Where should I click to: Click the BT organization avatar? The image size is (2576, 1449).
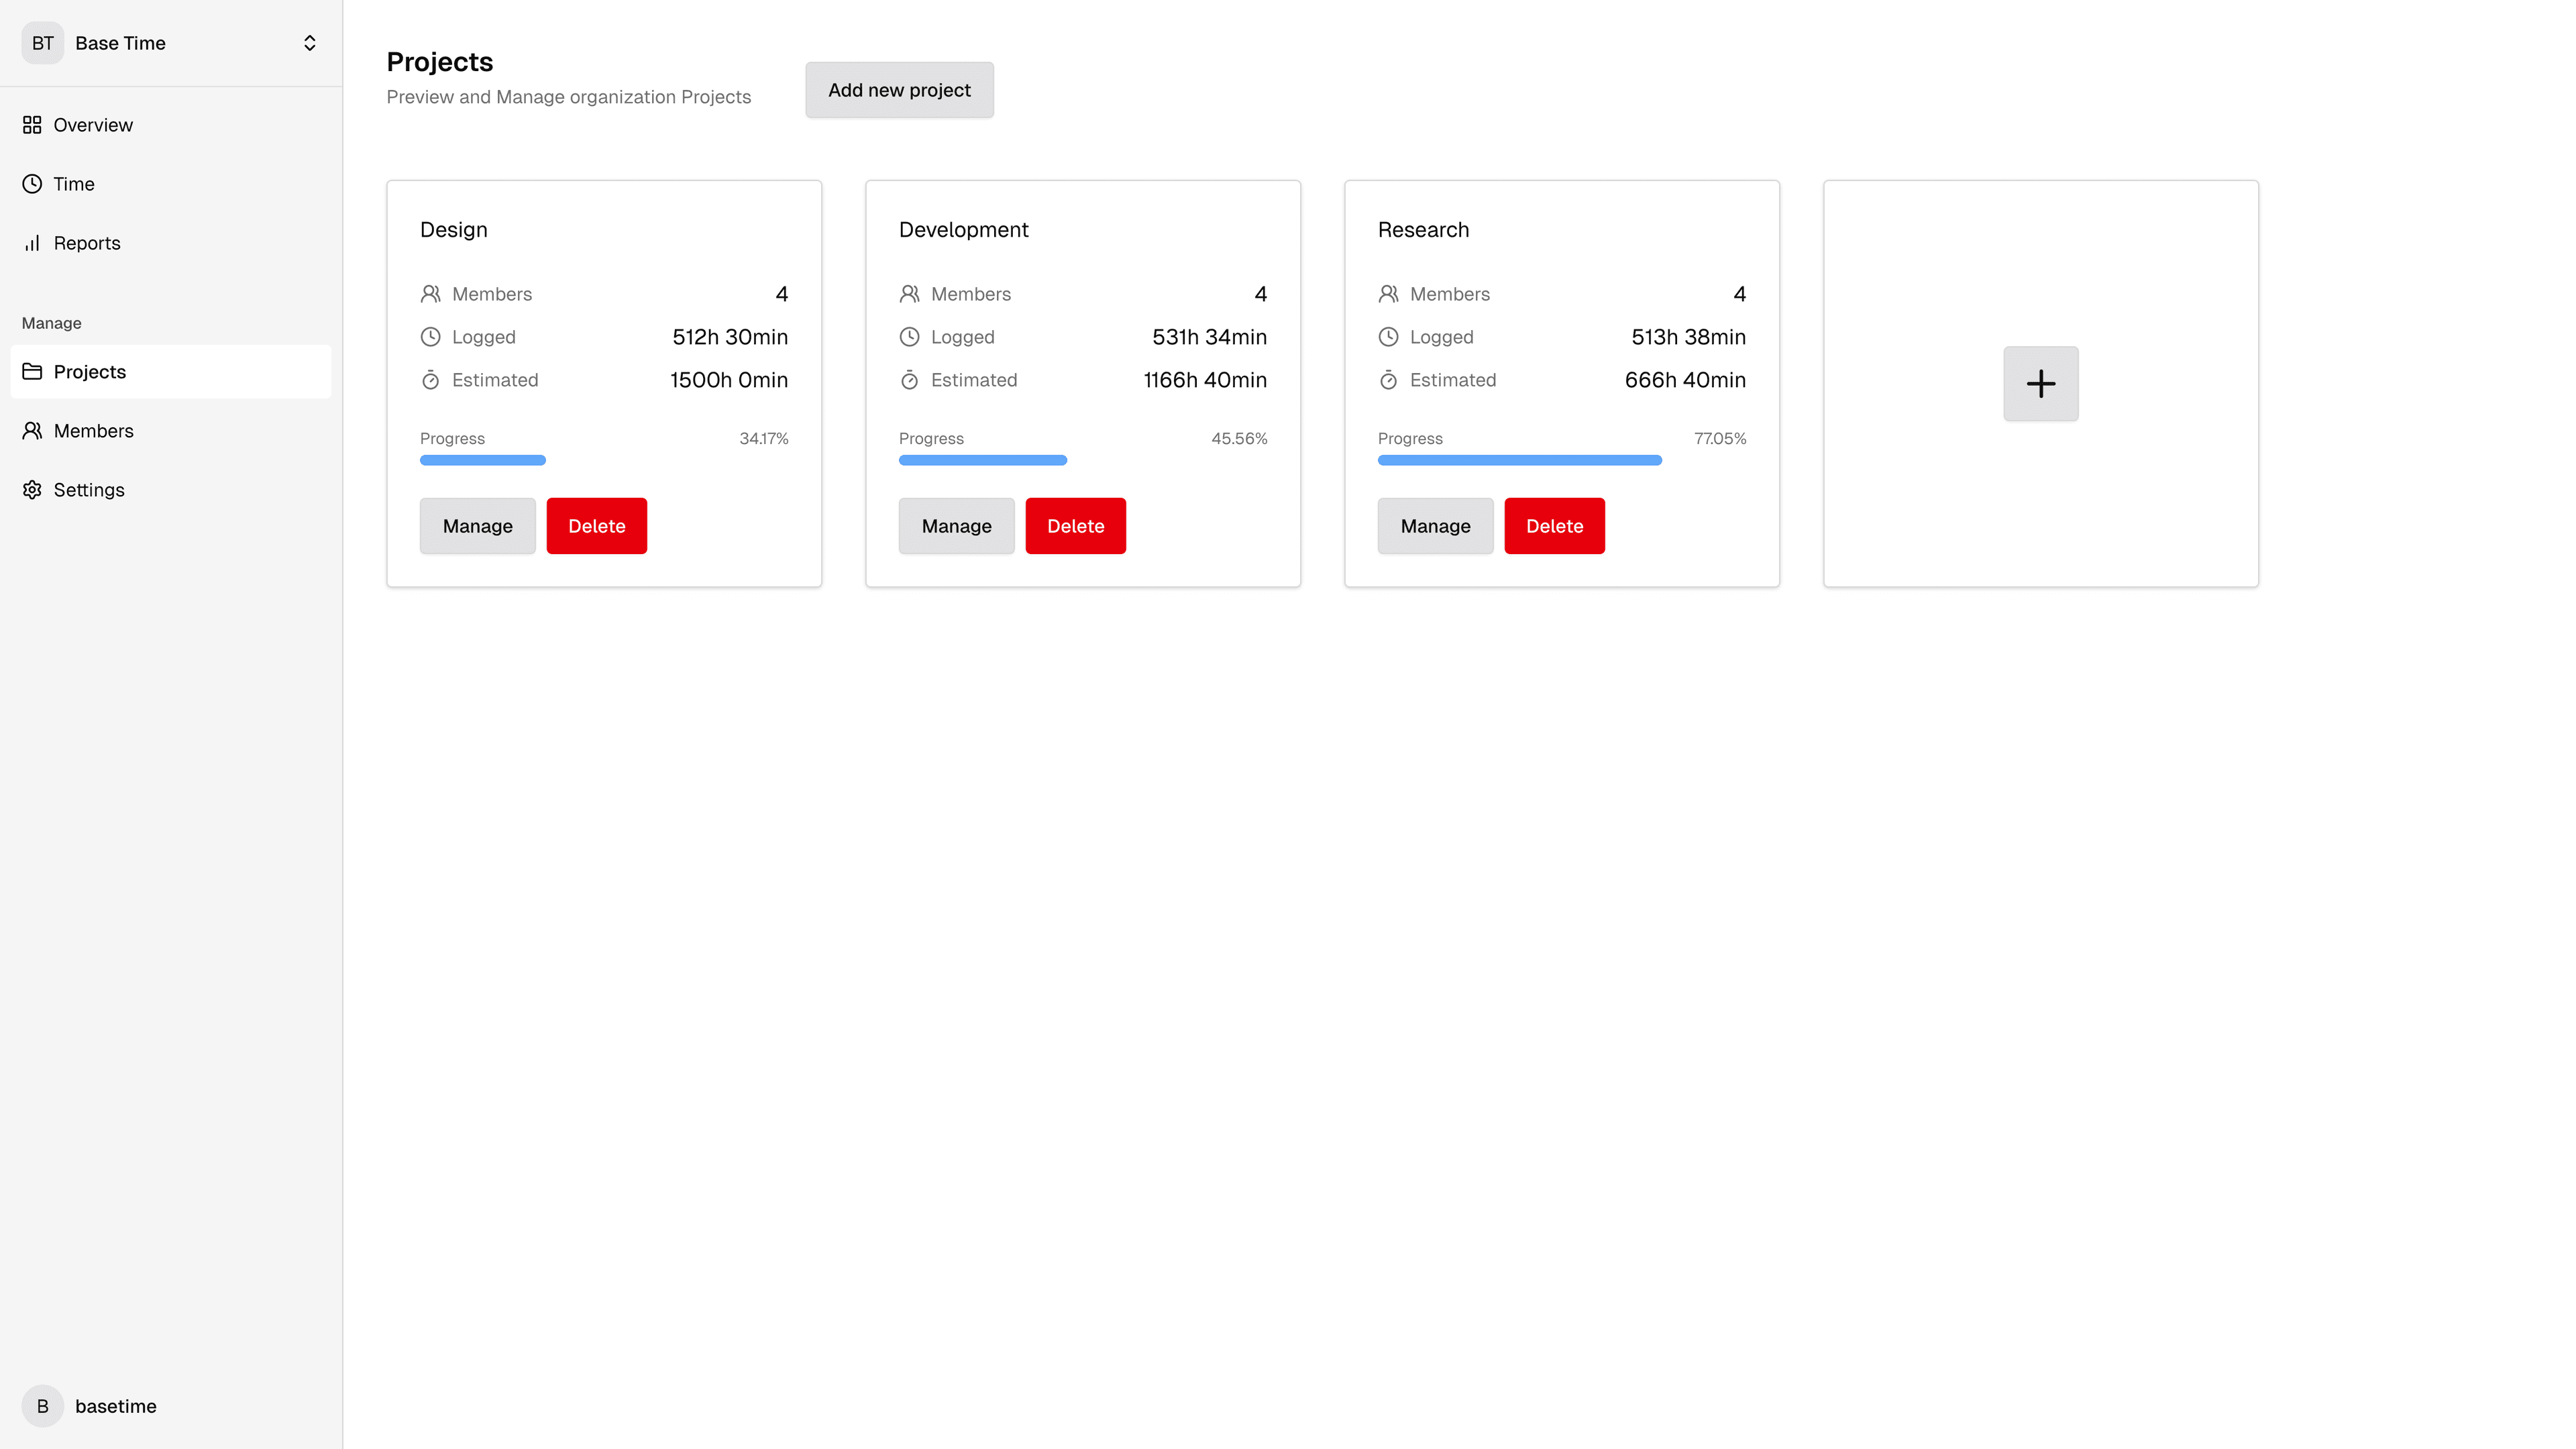tap(42, 43)
